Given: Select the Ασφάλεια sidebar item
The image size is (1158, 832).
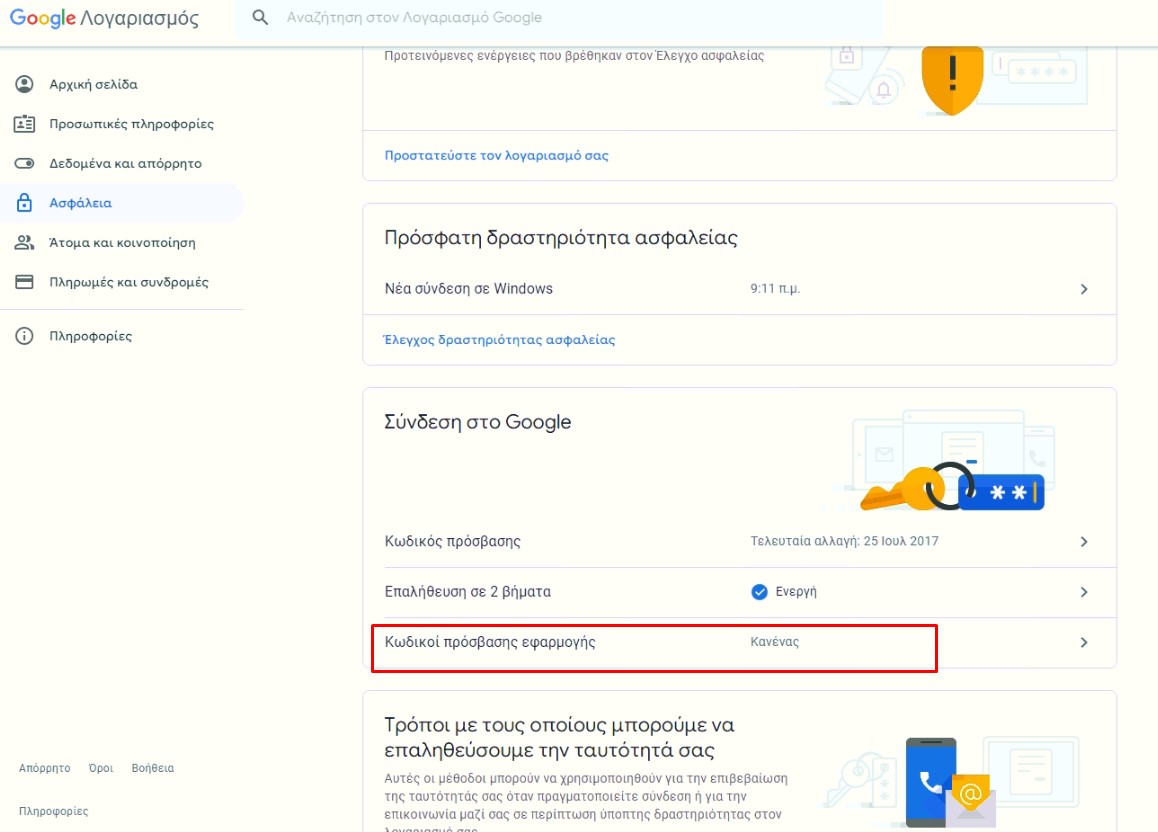Looking at the screenshot, I should 122,202.
